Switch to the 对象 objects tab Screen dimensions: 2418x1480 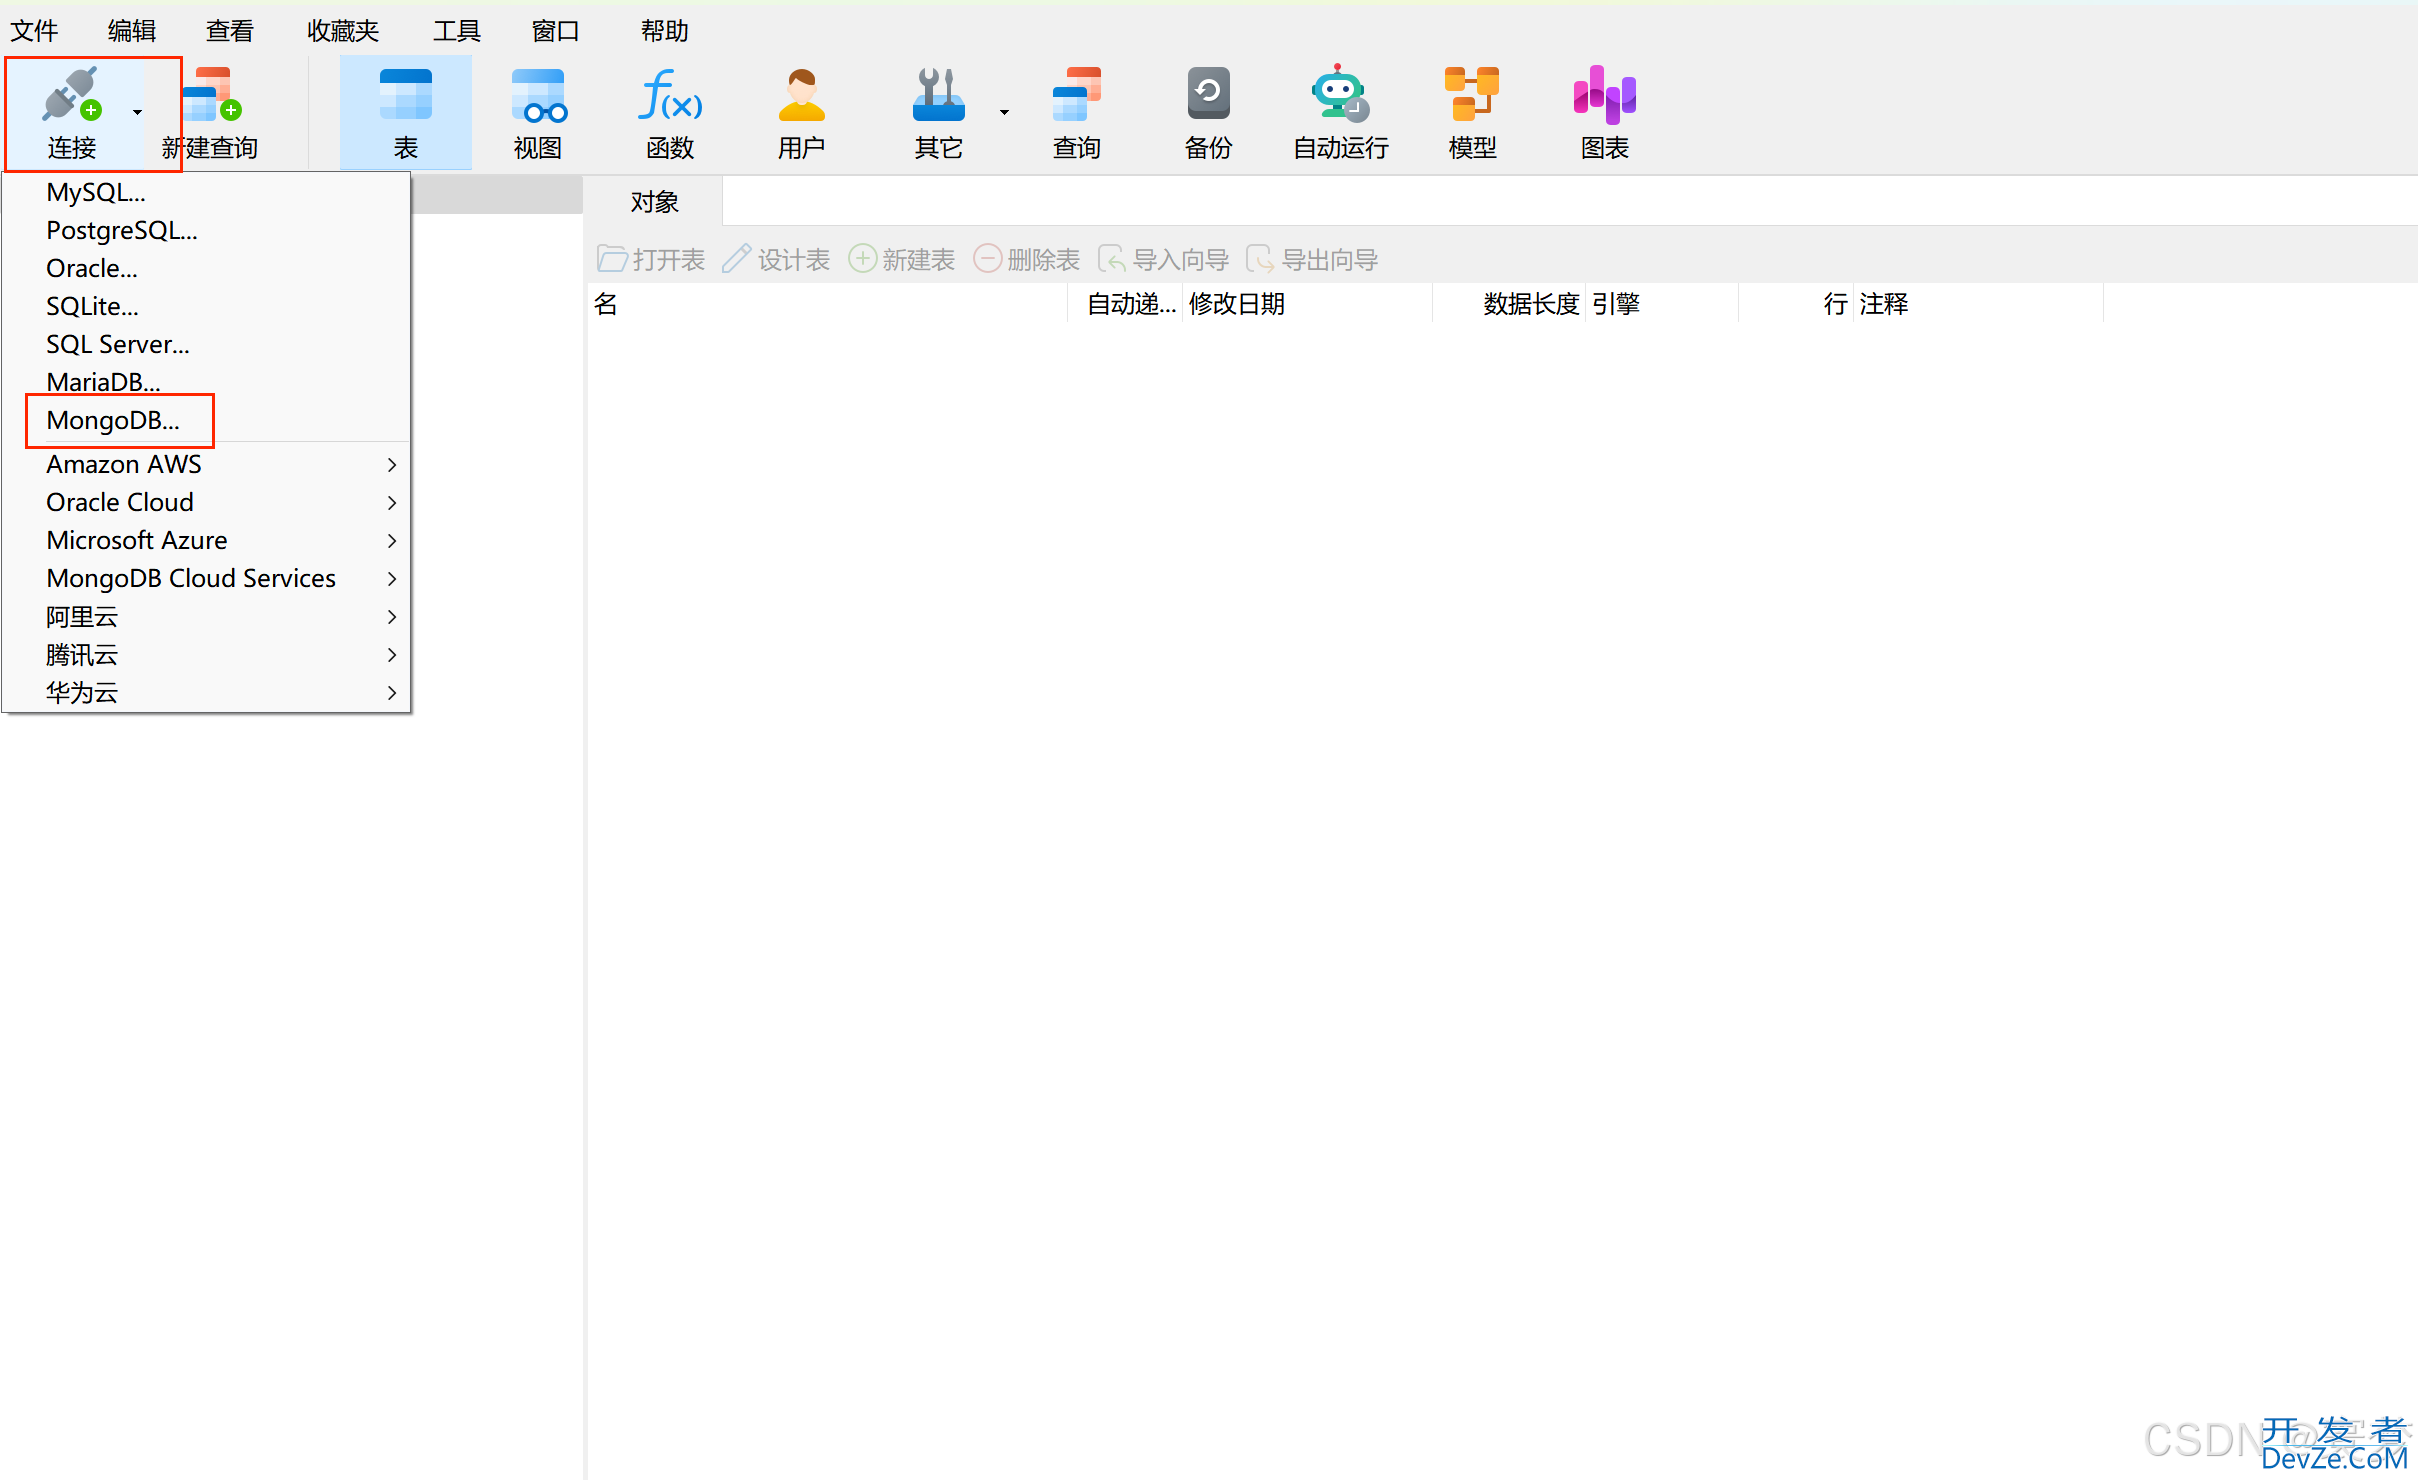(x=654, y=202)
